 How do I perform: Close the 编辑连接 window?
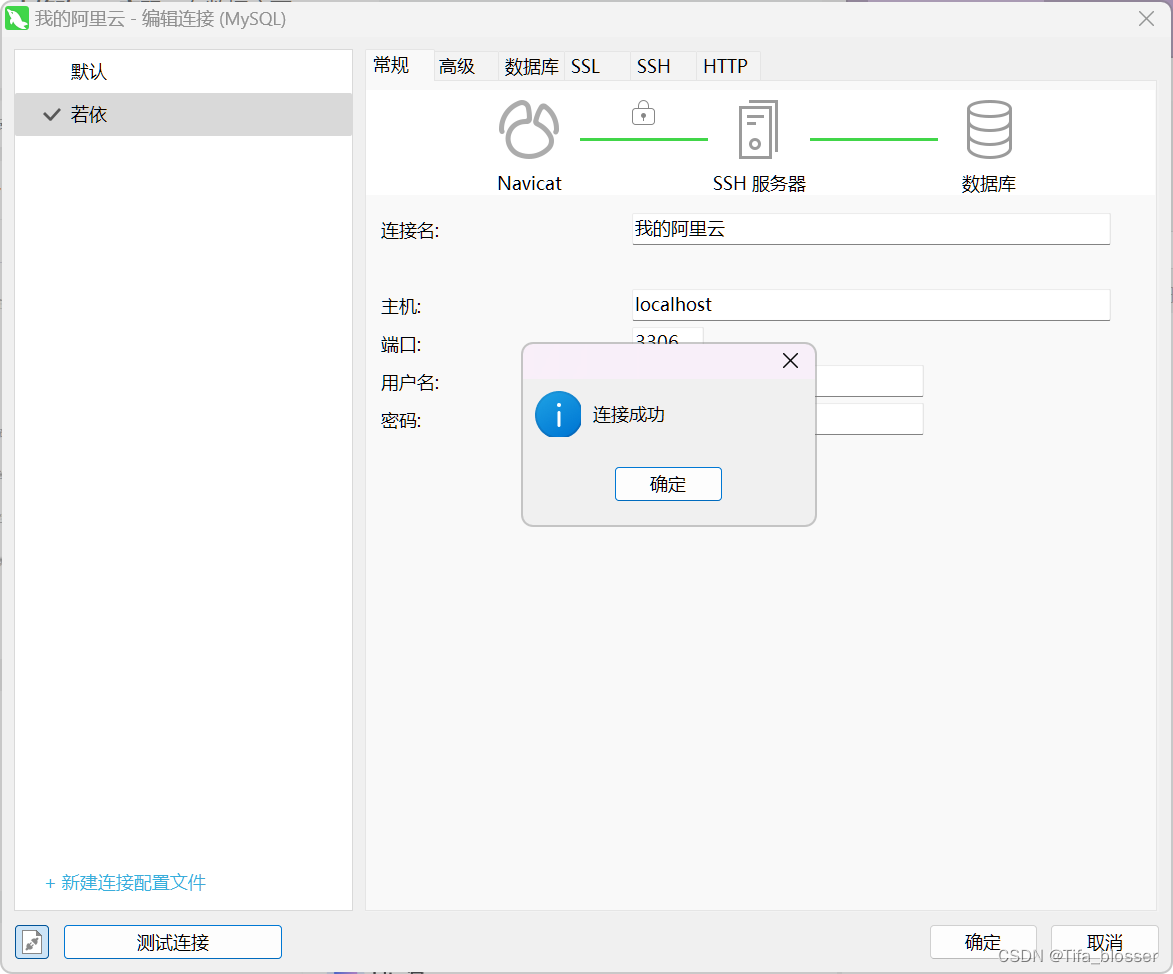1146,19
